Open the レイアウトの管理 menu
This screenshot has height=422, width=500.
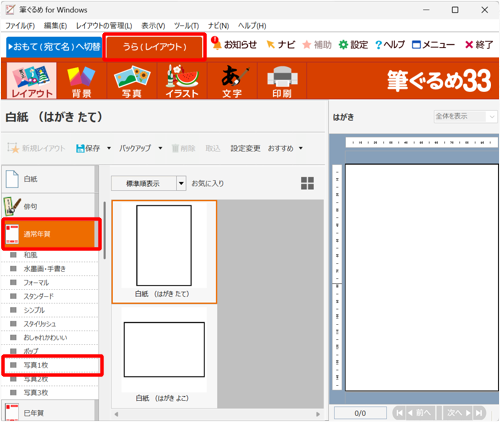[x=104, y=26]
